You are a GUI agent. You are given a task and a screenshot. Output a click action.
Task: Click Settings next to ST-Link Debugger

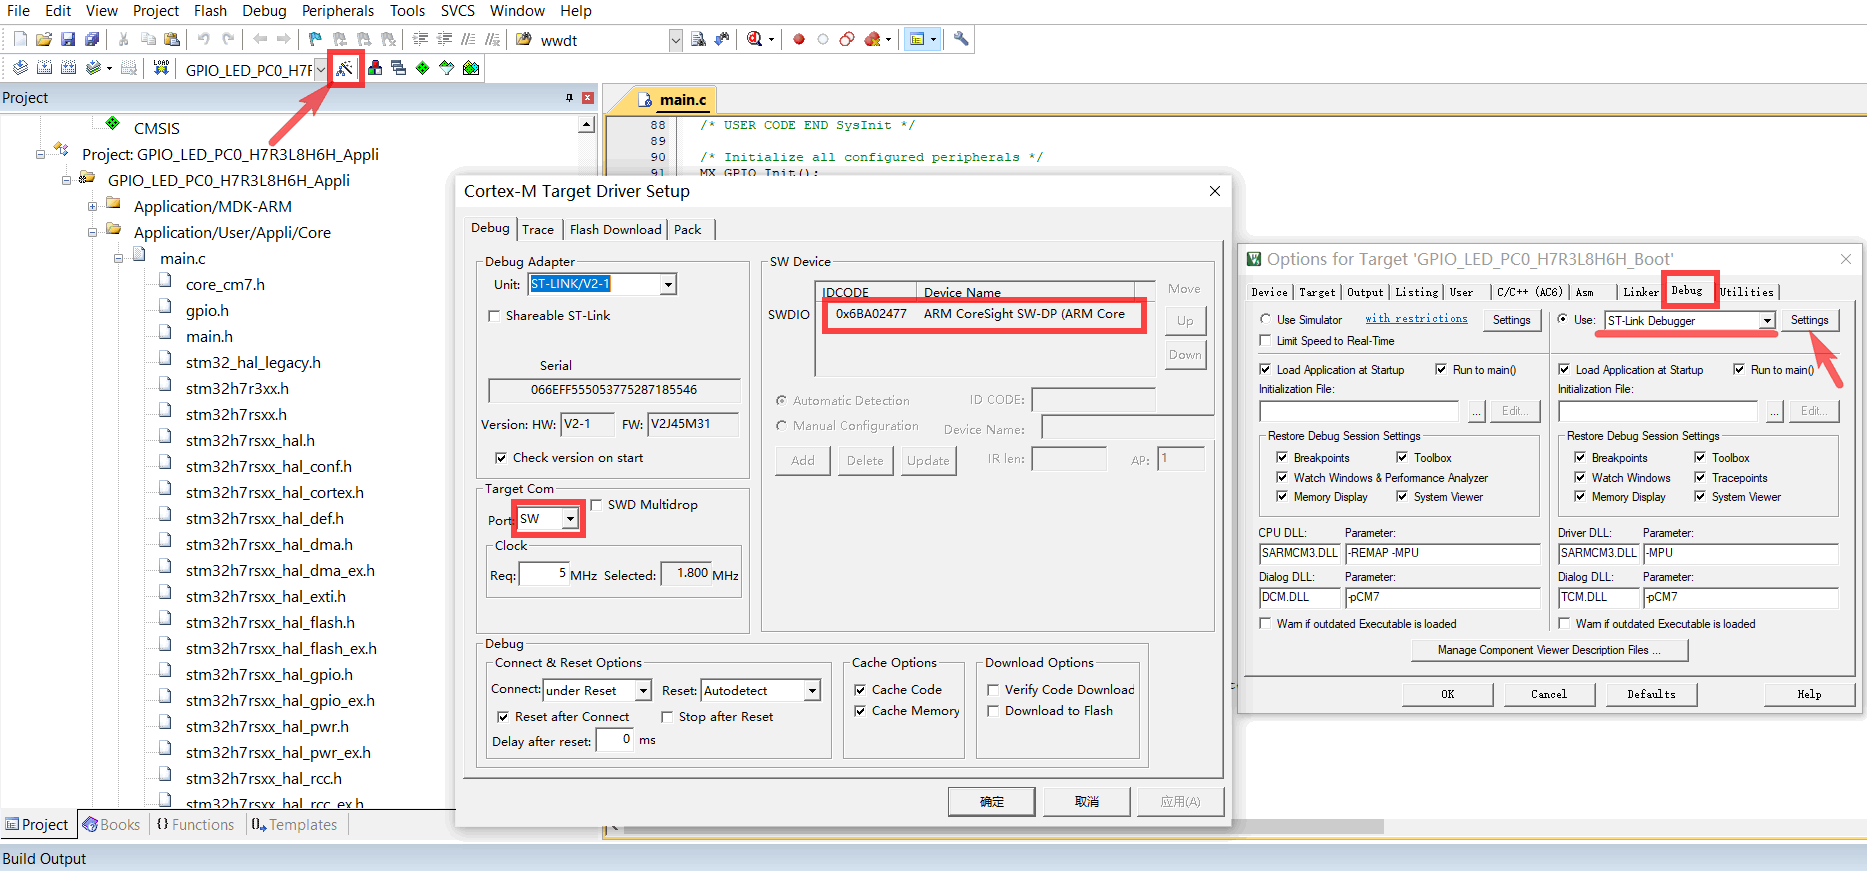pos(1809,321)
